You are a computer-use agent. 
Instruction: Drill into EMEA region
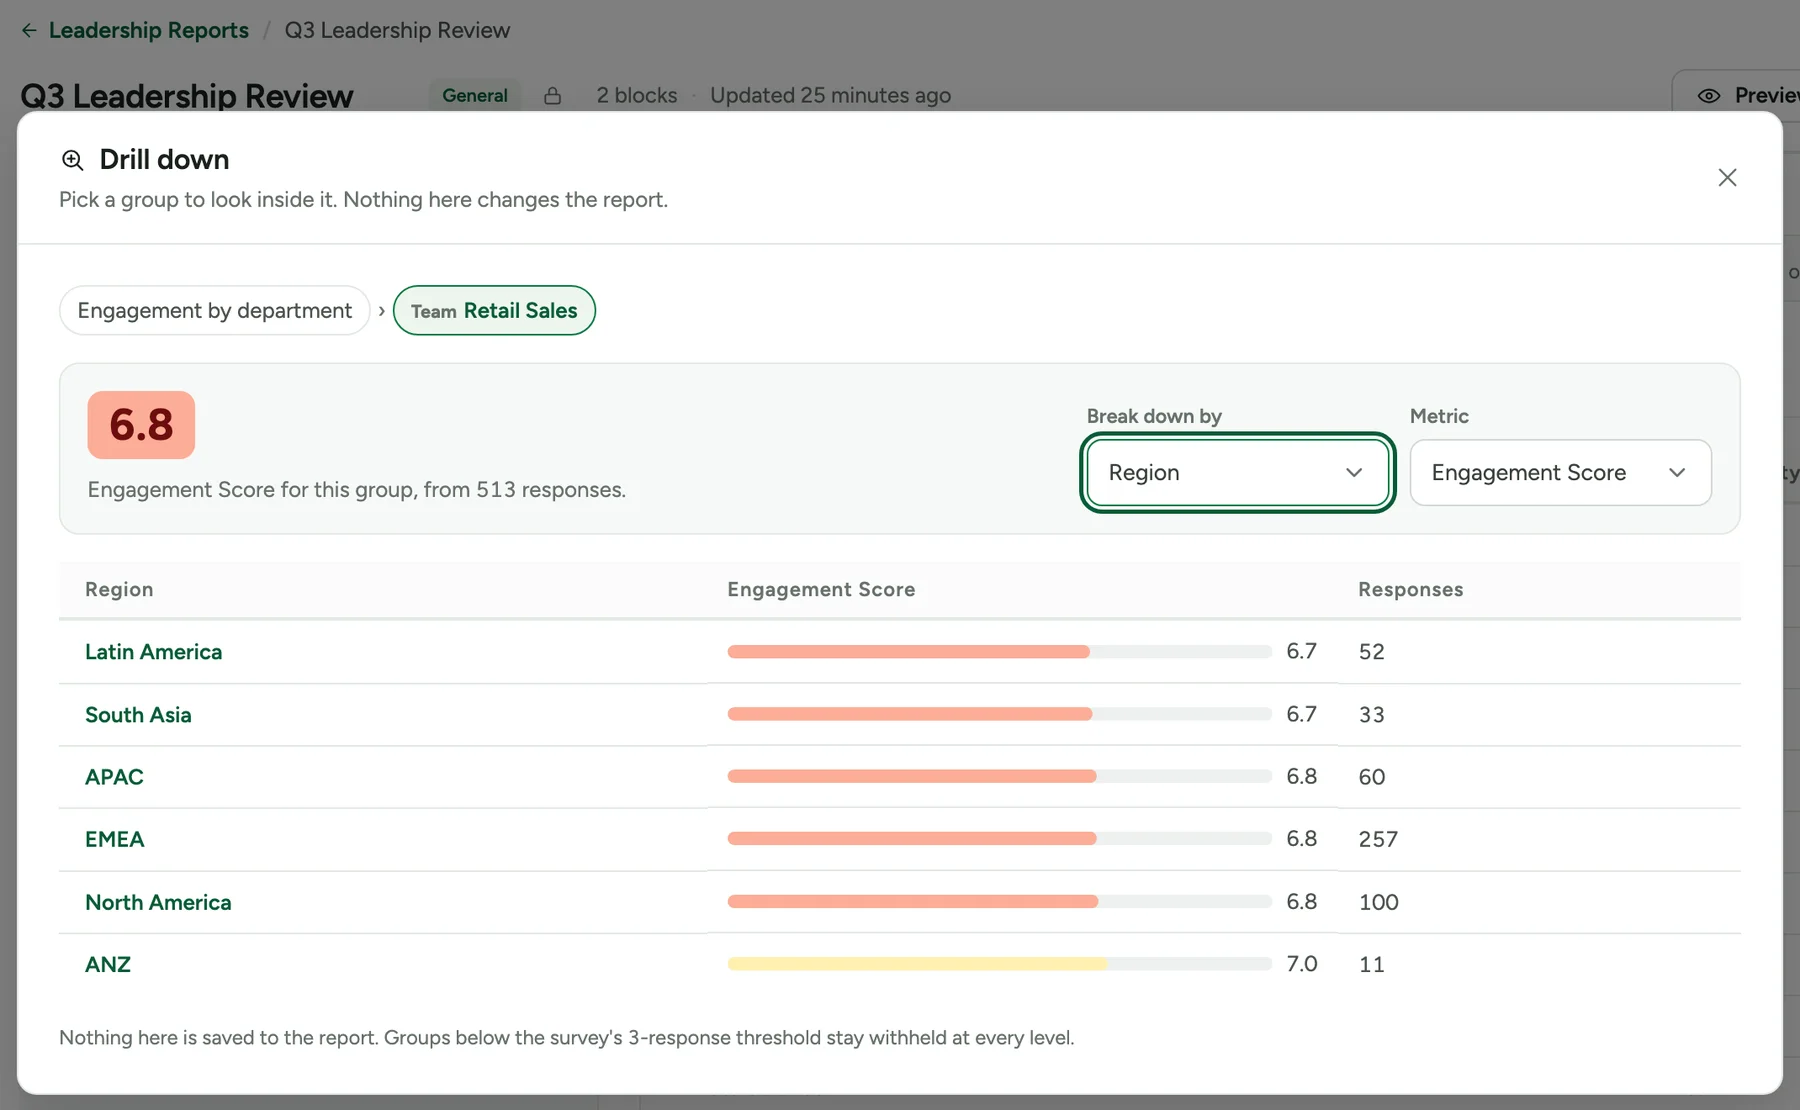pyautogui.click(x=115, y=840)
